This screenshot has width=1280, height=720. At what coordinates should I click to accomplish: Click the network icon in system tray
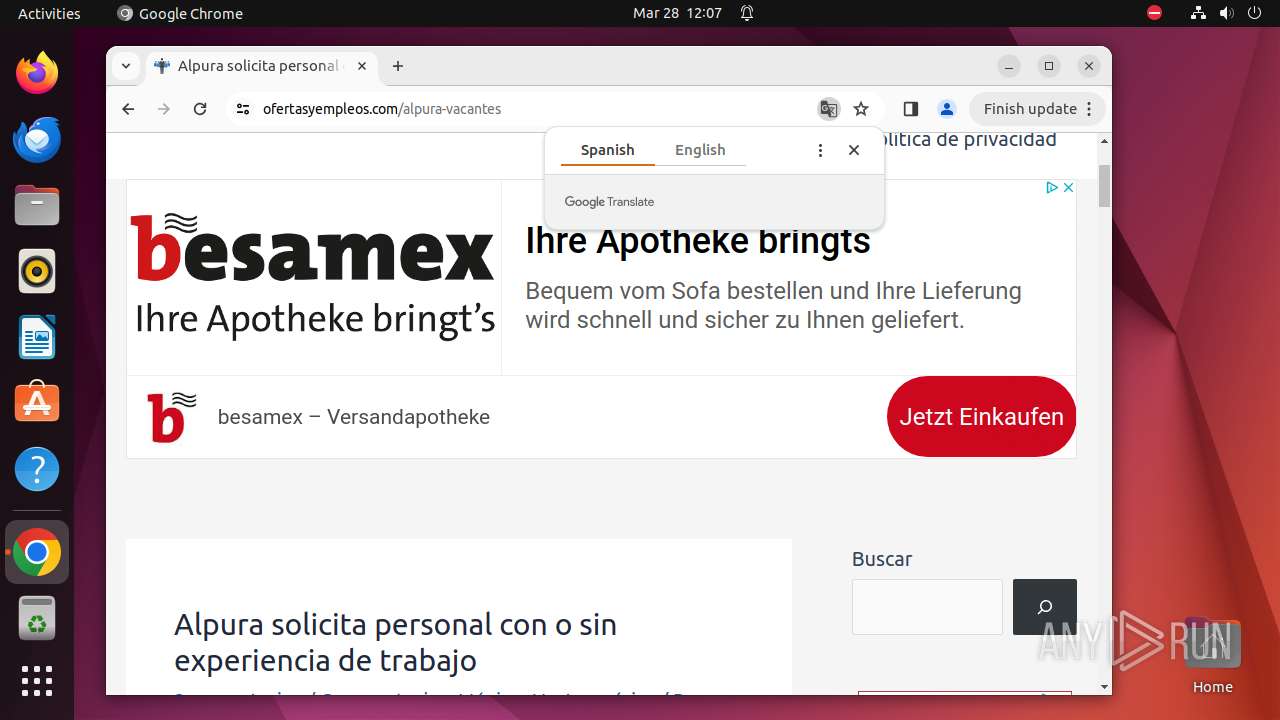coord(1198,13)
